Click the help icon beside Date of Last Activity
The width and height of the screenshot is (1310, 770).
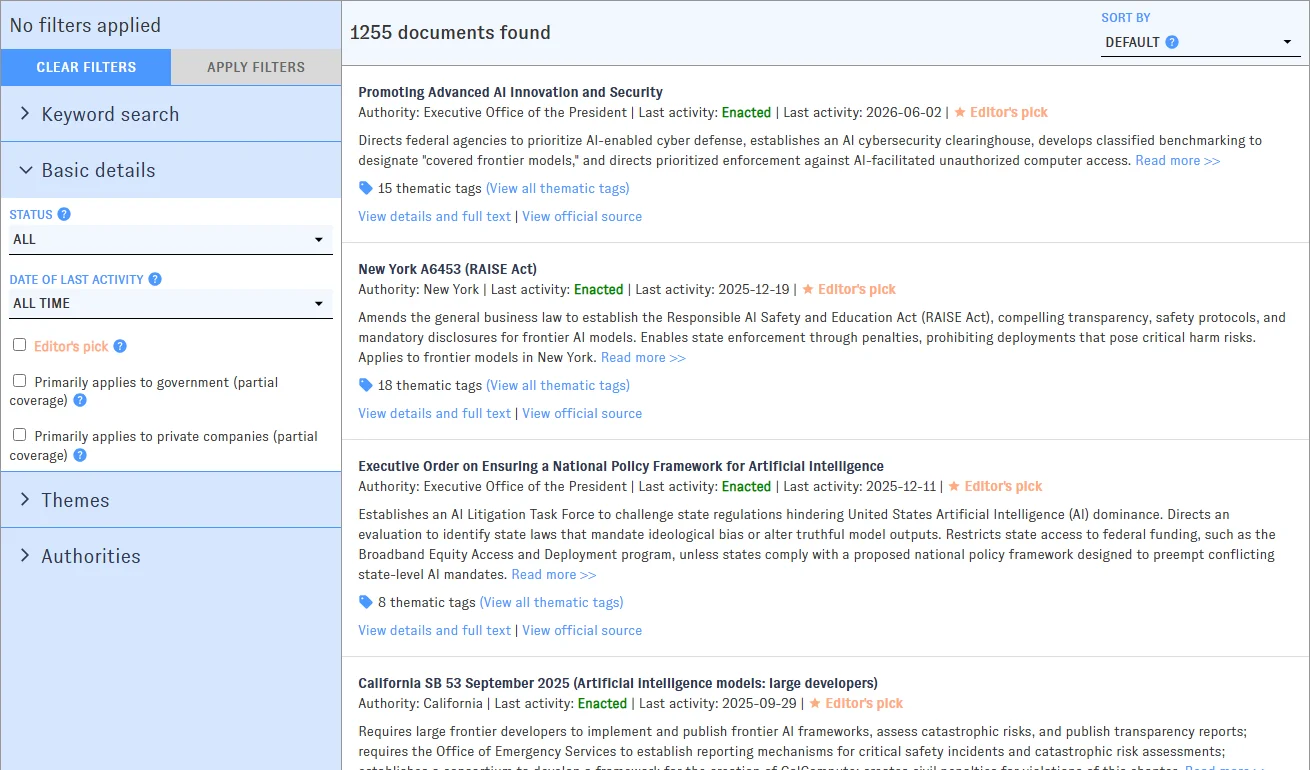155,280
